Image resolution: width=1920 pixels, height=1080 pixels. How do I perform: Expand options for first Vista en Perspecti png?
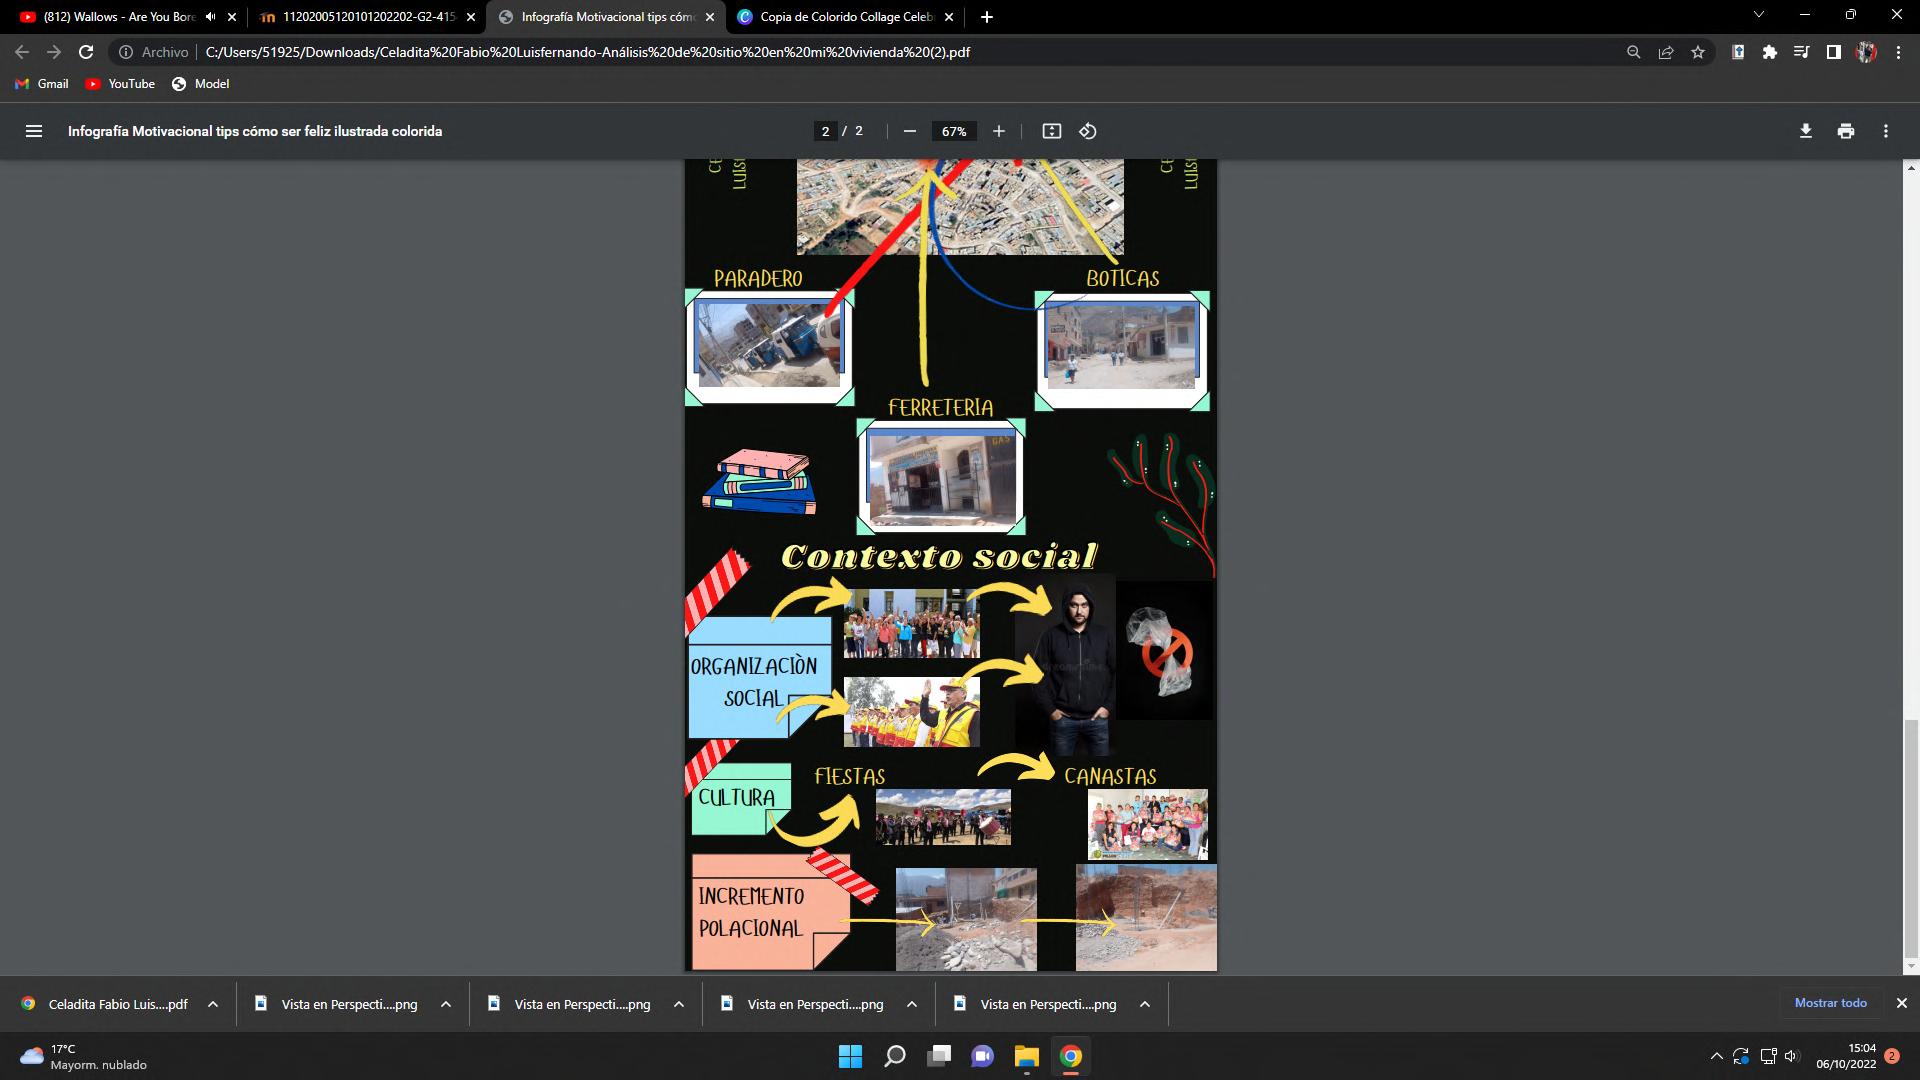point(446,1004)
